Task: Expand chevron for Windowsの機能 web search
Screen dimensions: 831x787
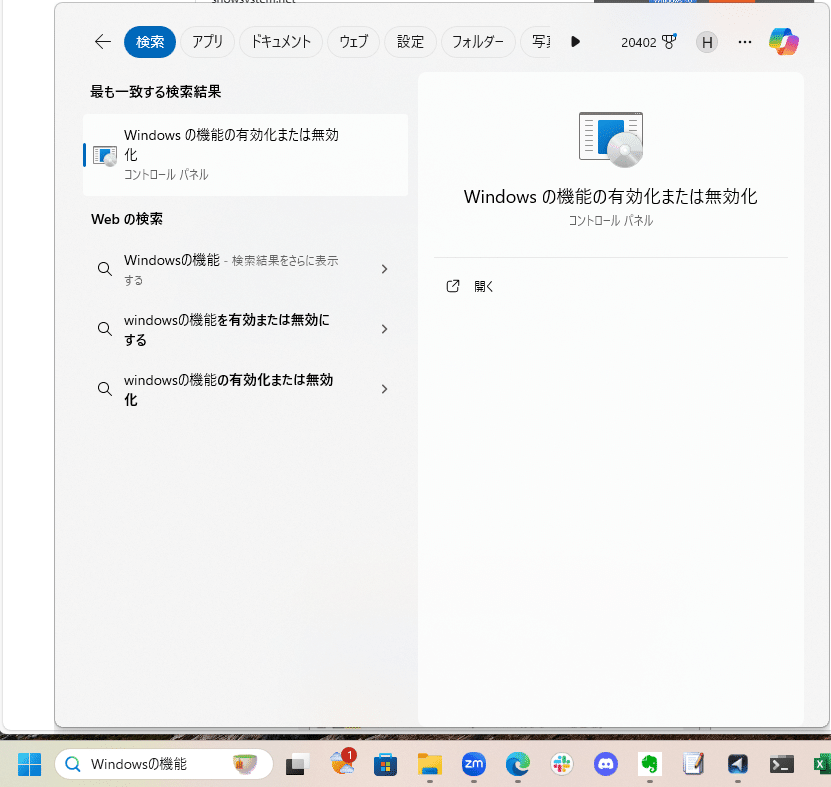Action: [385, 269]
